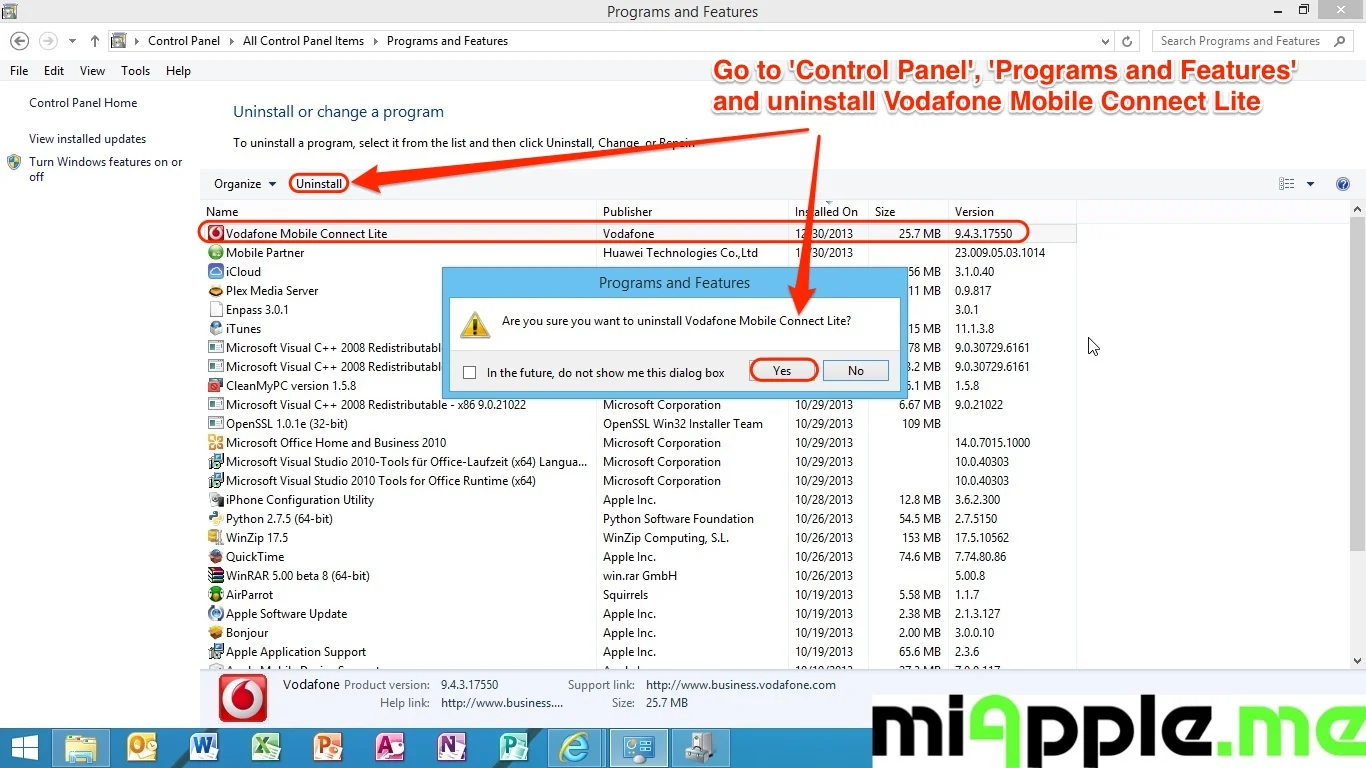Select the 'Apple Application Support' row

638,652
